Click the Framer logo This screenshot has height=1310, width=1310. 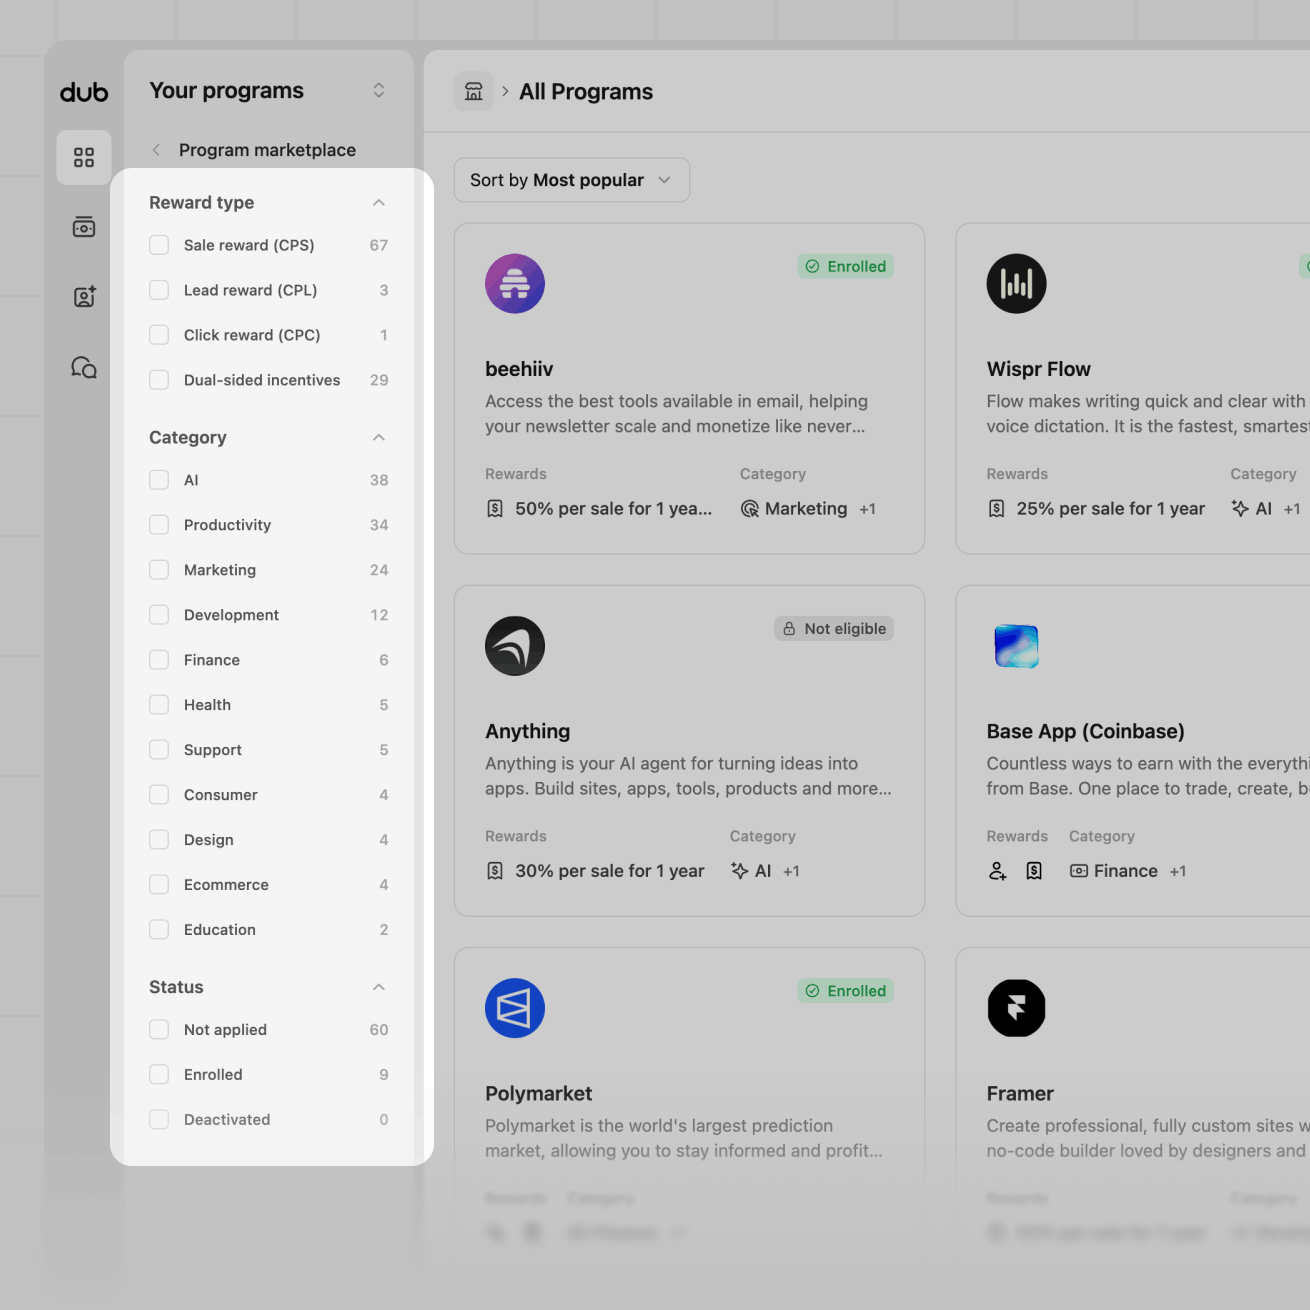click(1016, 1008)
